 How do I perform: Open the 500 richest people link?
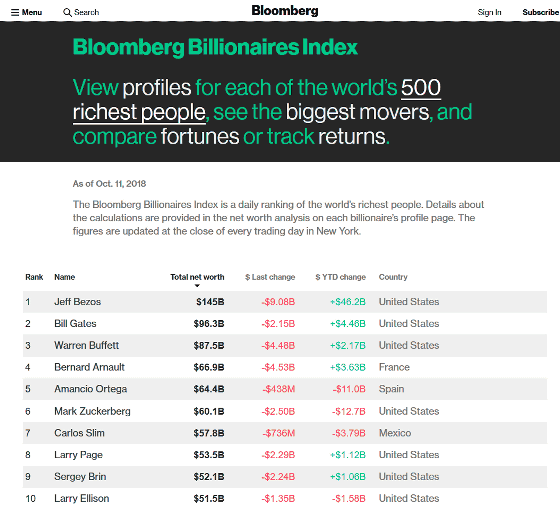257,100
